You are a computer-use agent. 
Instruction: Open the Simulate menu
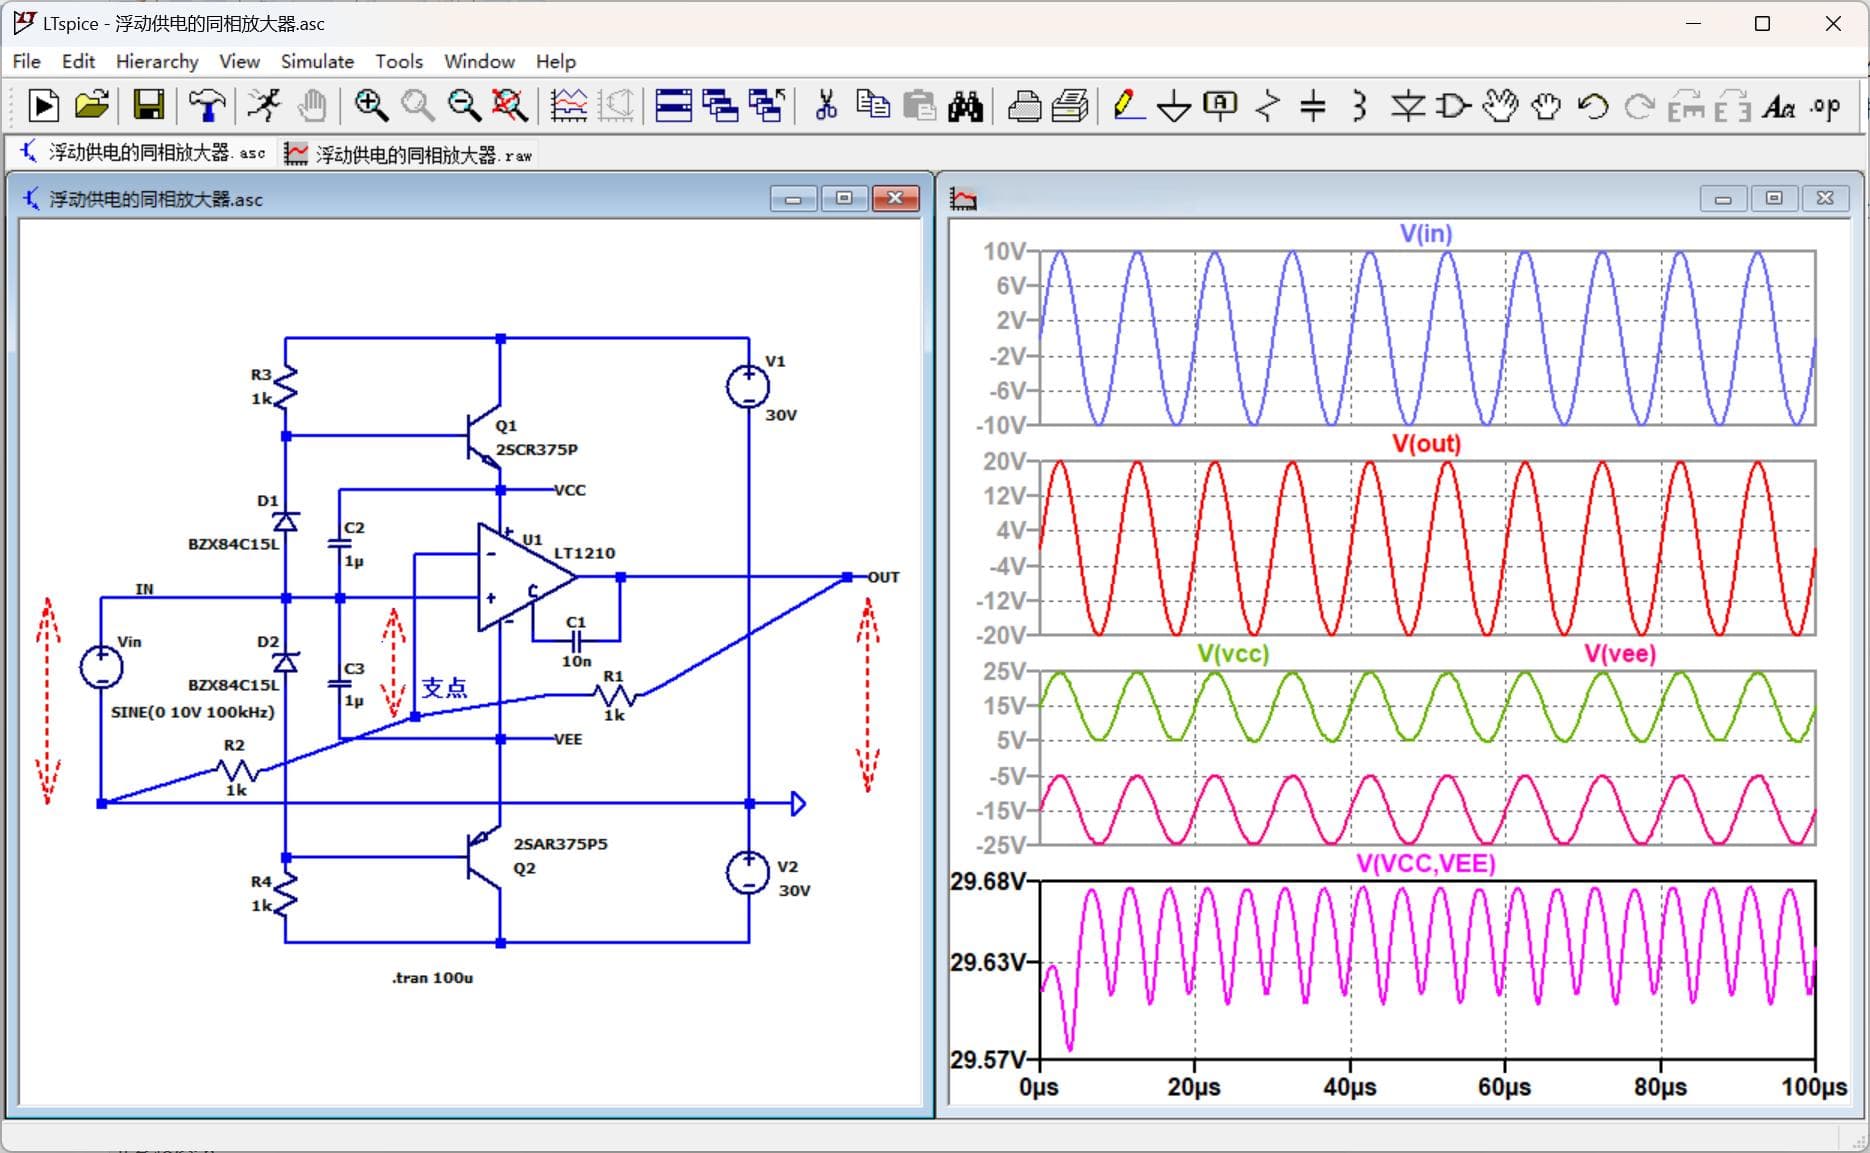317,61
